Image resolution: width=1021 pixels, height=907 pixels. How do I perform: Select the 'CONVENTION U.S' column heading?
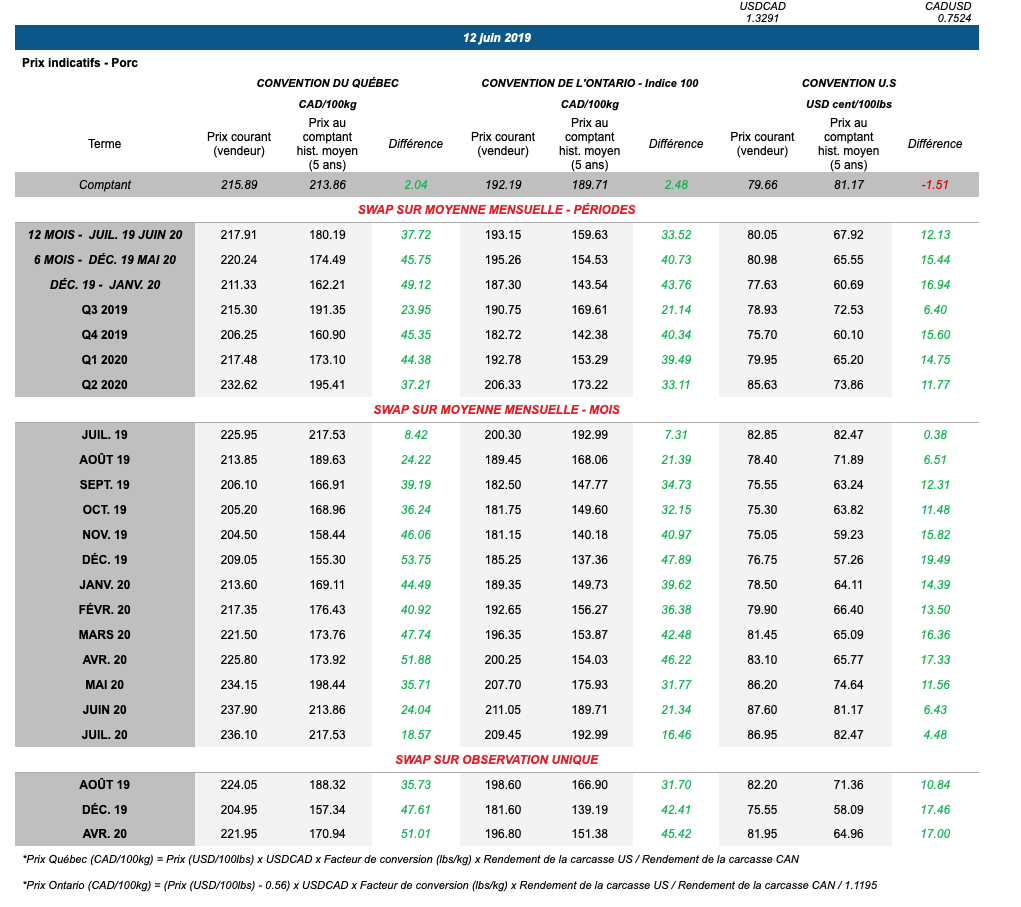tap(849, 83)
